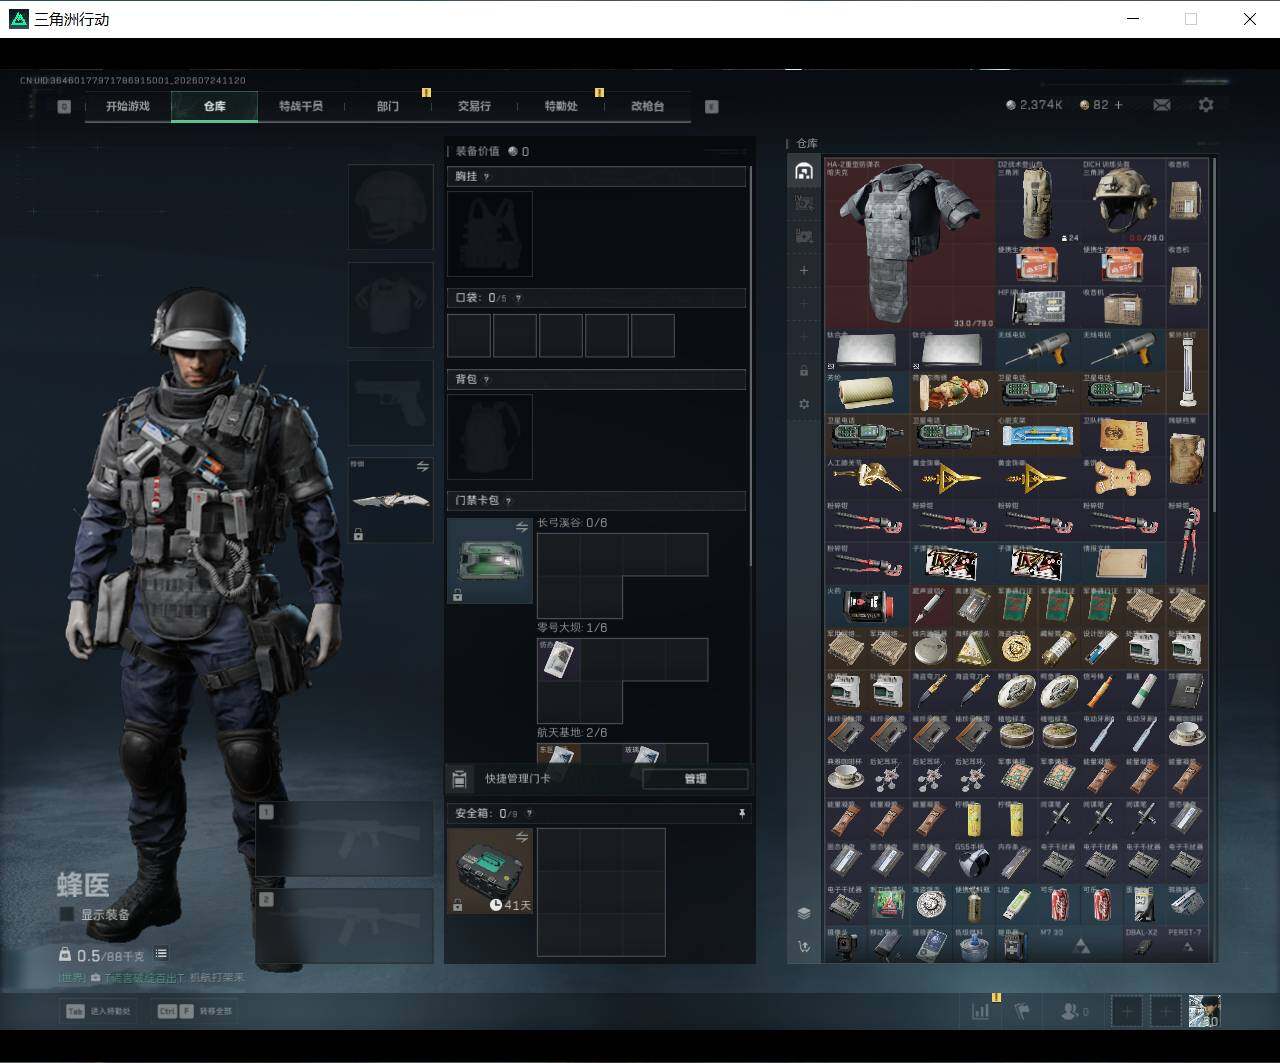Viewport: 1280px width, 1063px height.
Task: Open the mail envelope icon
Action: click(1162, 105)
